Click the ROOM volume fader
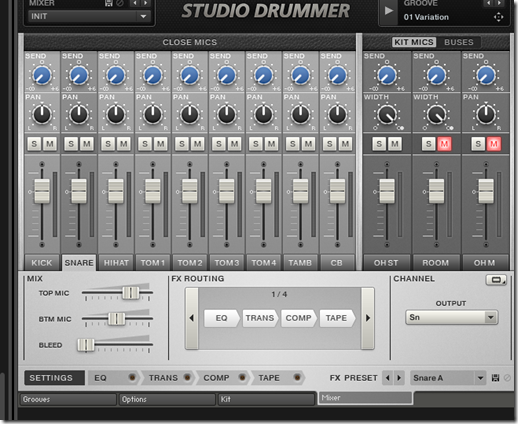The height and width of the screenshot is (424, 518). pyautogui.click(x=436, y=191)
